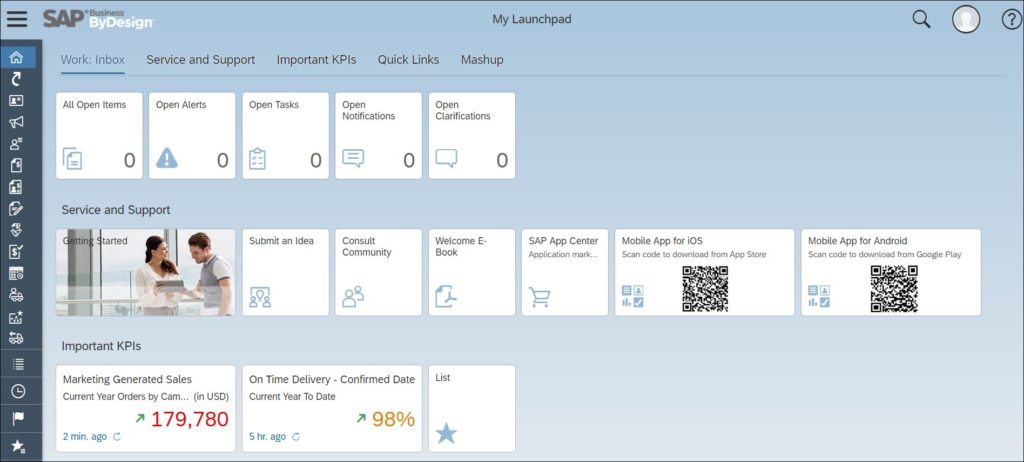Open the help question mark icon
Viewport: 1024px width, 462px height.
pyautogui.click(x=1010, y=20)
